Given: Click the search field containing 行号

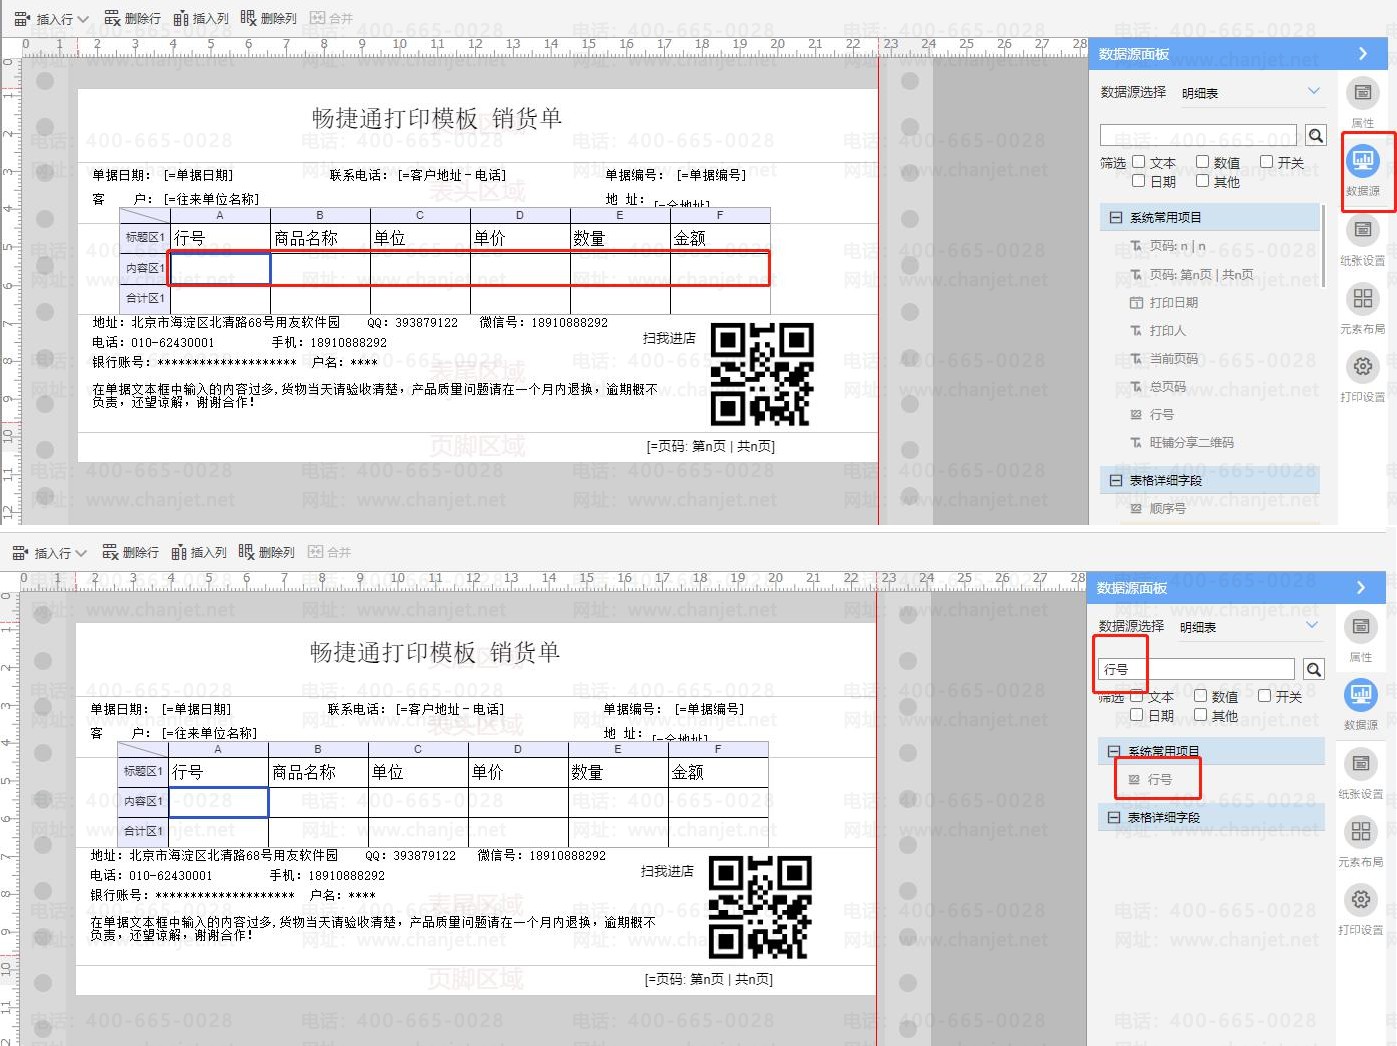Looking at the screenshot, I should point(1196,669).
